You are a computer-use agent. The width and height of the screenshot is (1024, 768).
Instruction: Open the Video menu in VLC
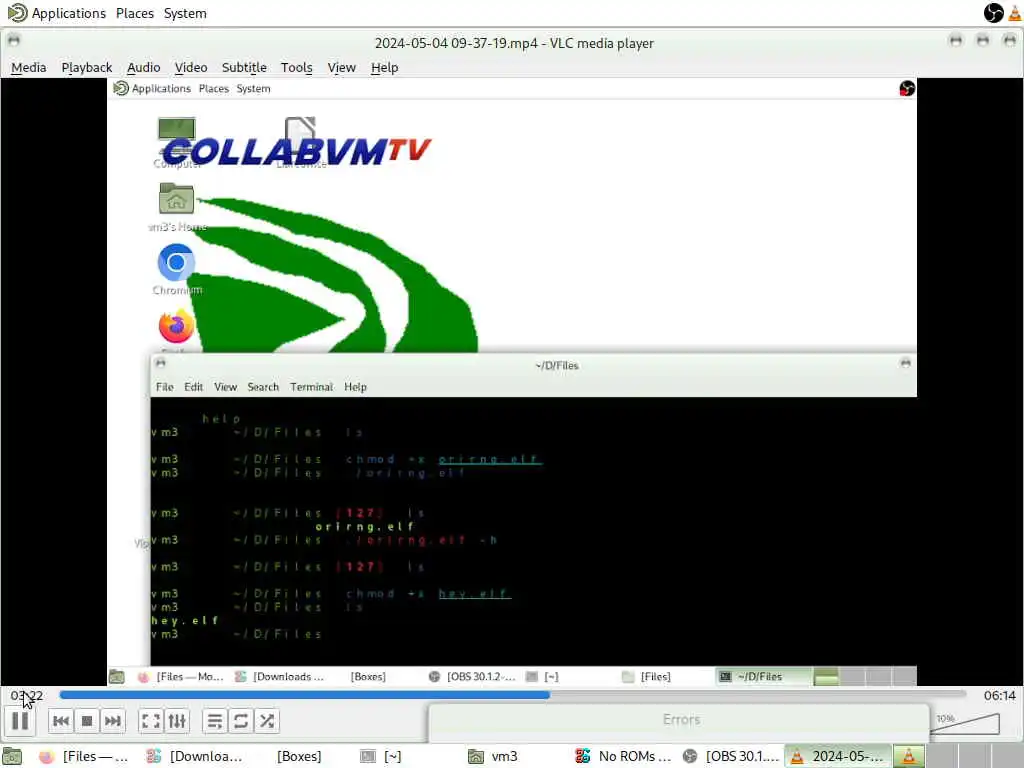[191, 67]
